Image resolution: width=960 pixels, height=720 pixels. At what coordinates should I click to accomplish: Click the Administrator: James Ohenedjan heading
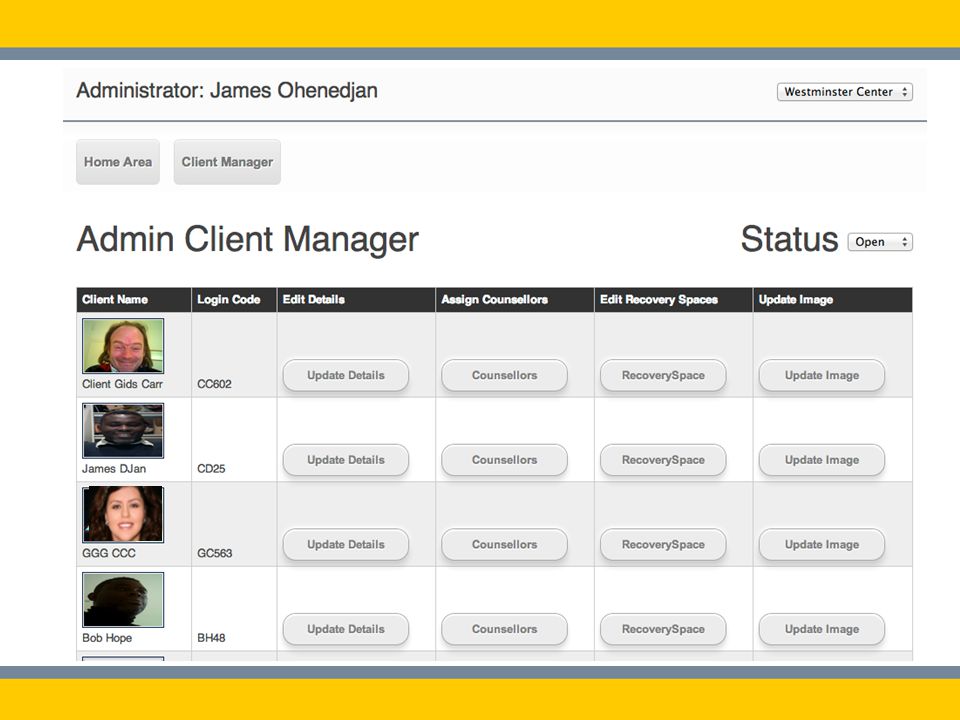coord(227,91)
